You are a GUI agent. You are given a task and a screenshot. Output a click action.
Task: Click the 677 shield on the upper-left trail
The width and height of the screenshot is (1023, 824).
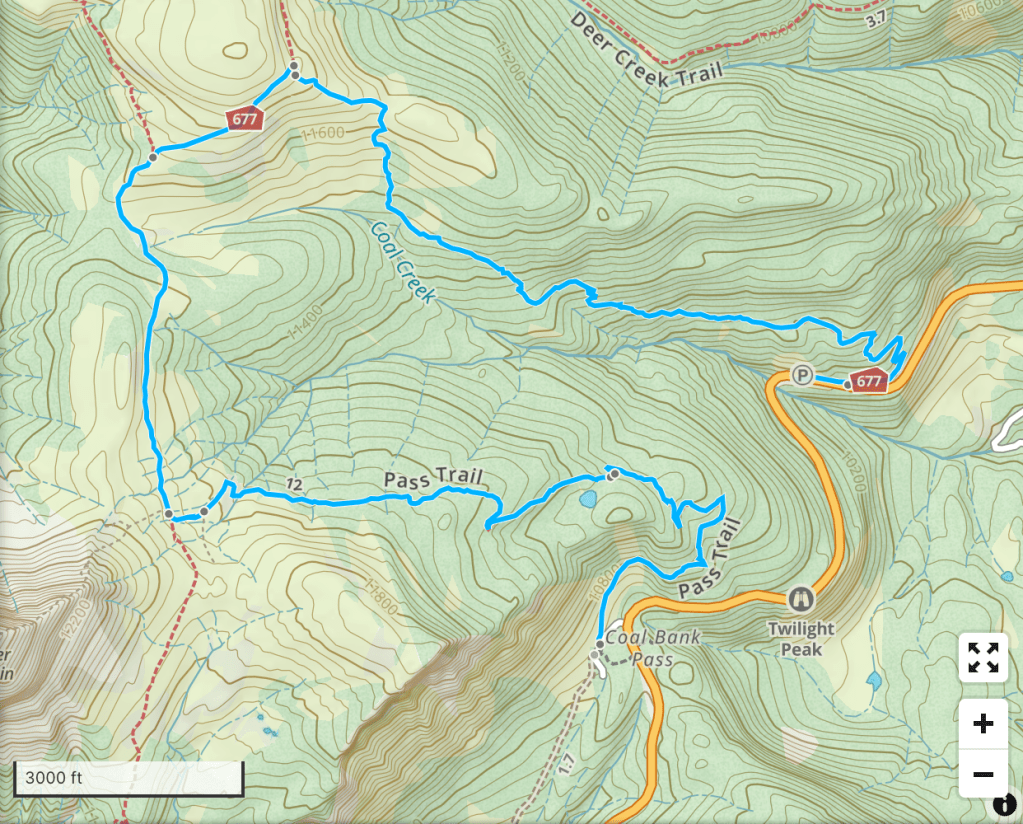tap(245, 119)
